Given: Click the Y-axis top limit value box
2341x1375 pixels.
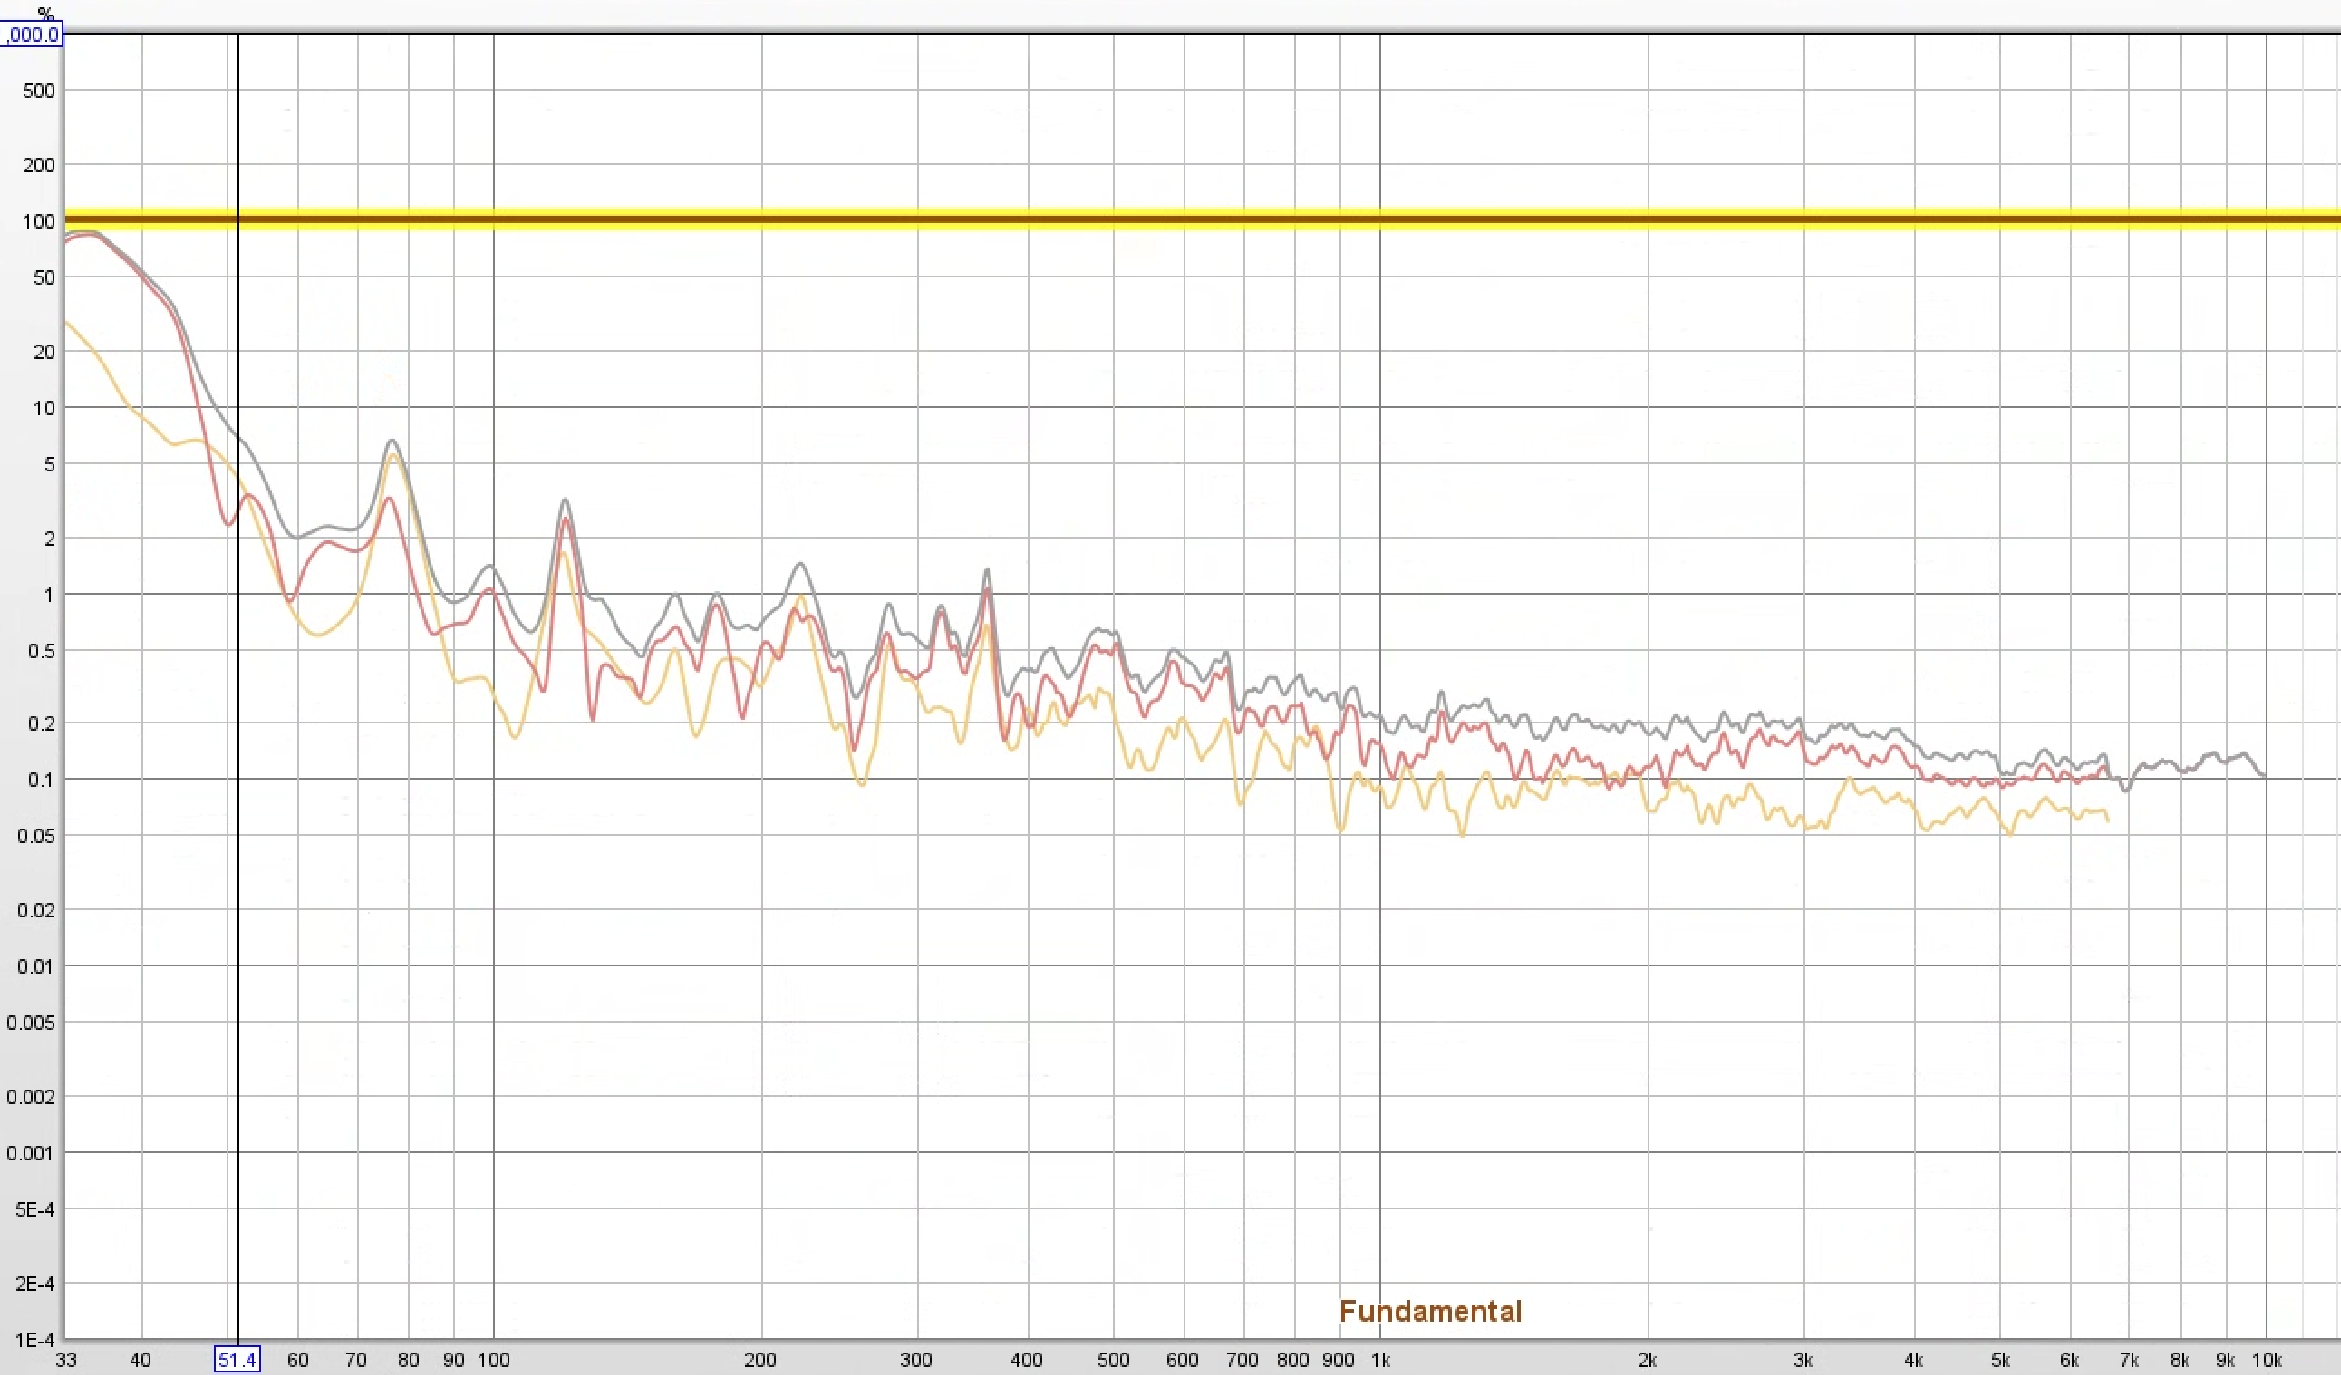Looking at the screenshot, I should tap(31, 35).
